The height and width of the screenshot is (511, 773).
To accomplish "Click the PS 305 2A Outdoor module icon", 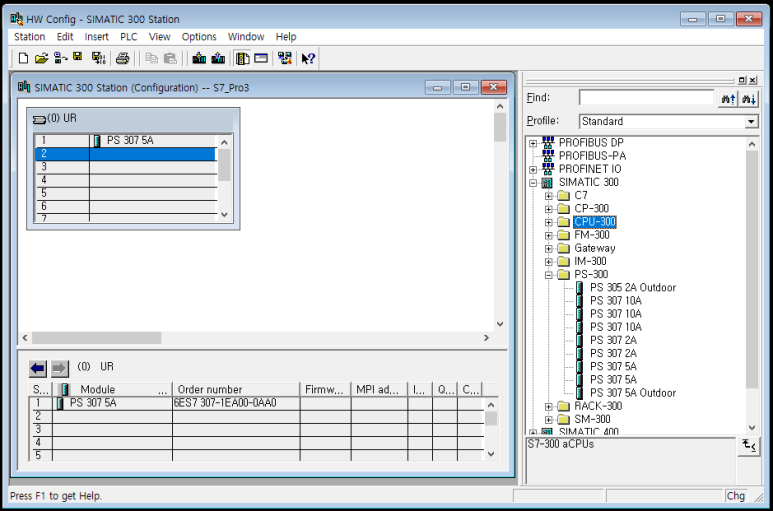I will [x=580, y=287].
